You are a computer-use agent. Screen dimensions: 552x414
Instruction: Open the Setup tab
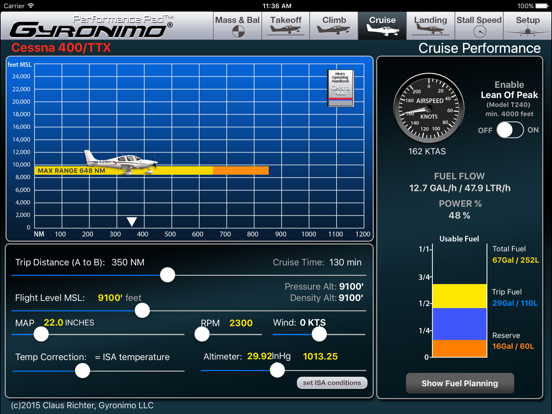tap(527, 26)
